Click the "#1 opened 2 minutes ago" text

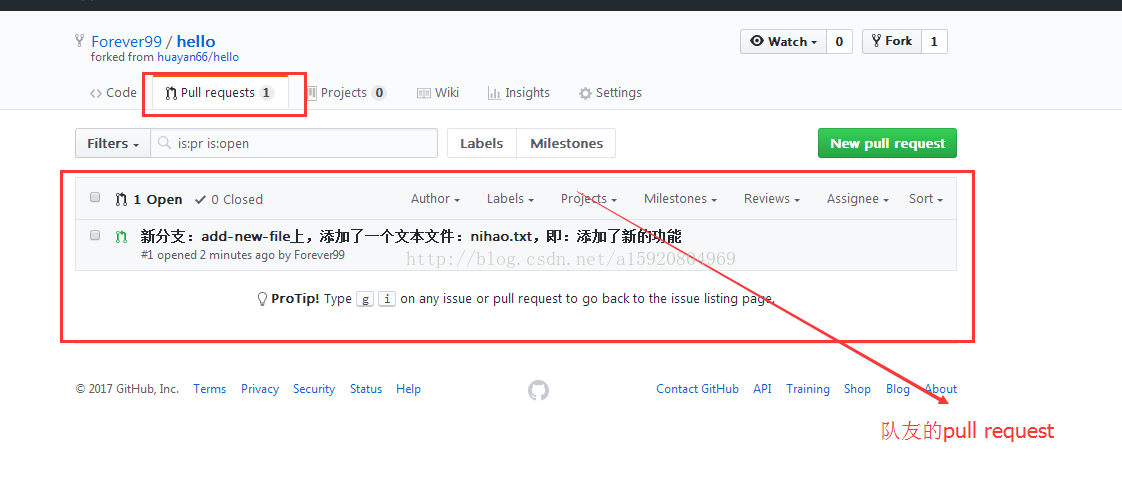208,255
